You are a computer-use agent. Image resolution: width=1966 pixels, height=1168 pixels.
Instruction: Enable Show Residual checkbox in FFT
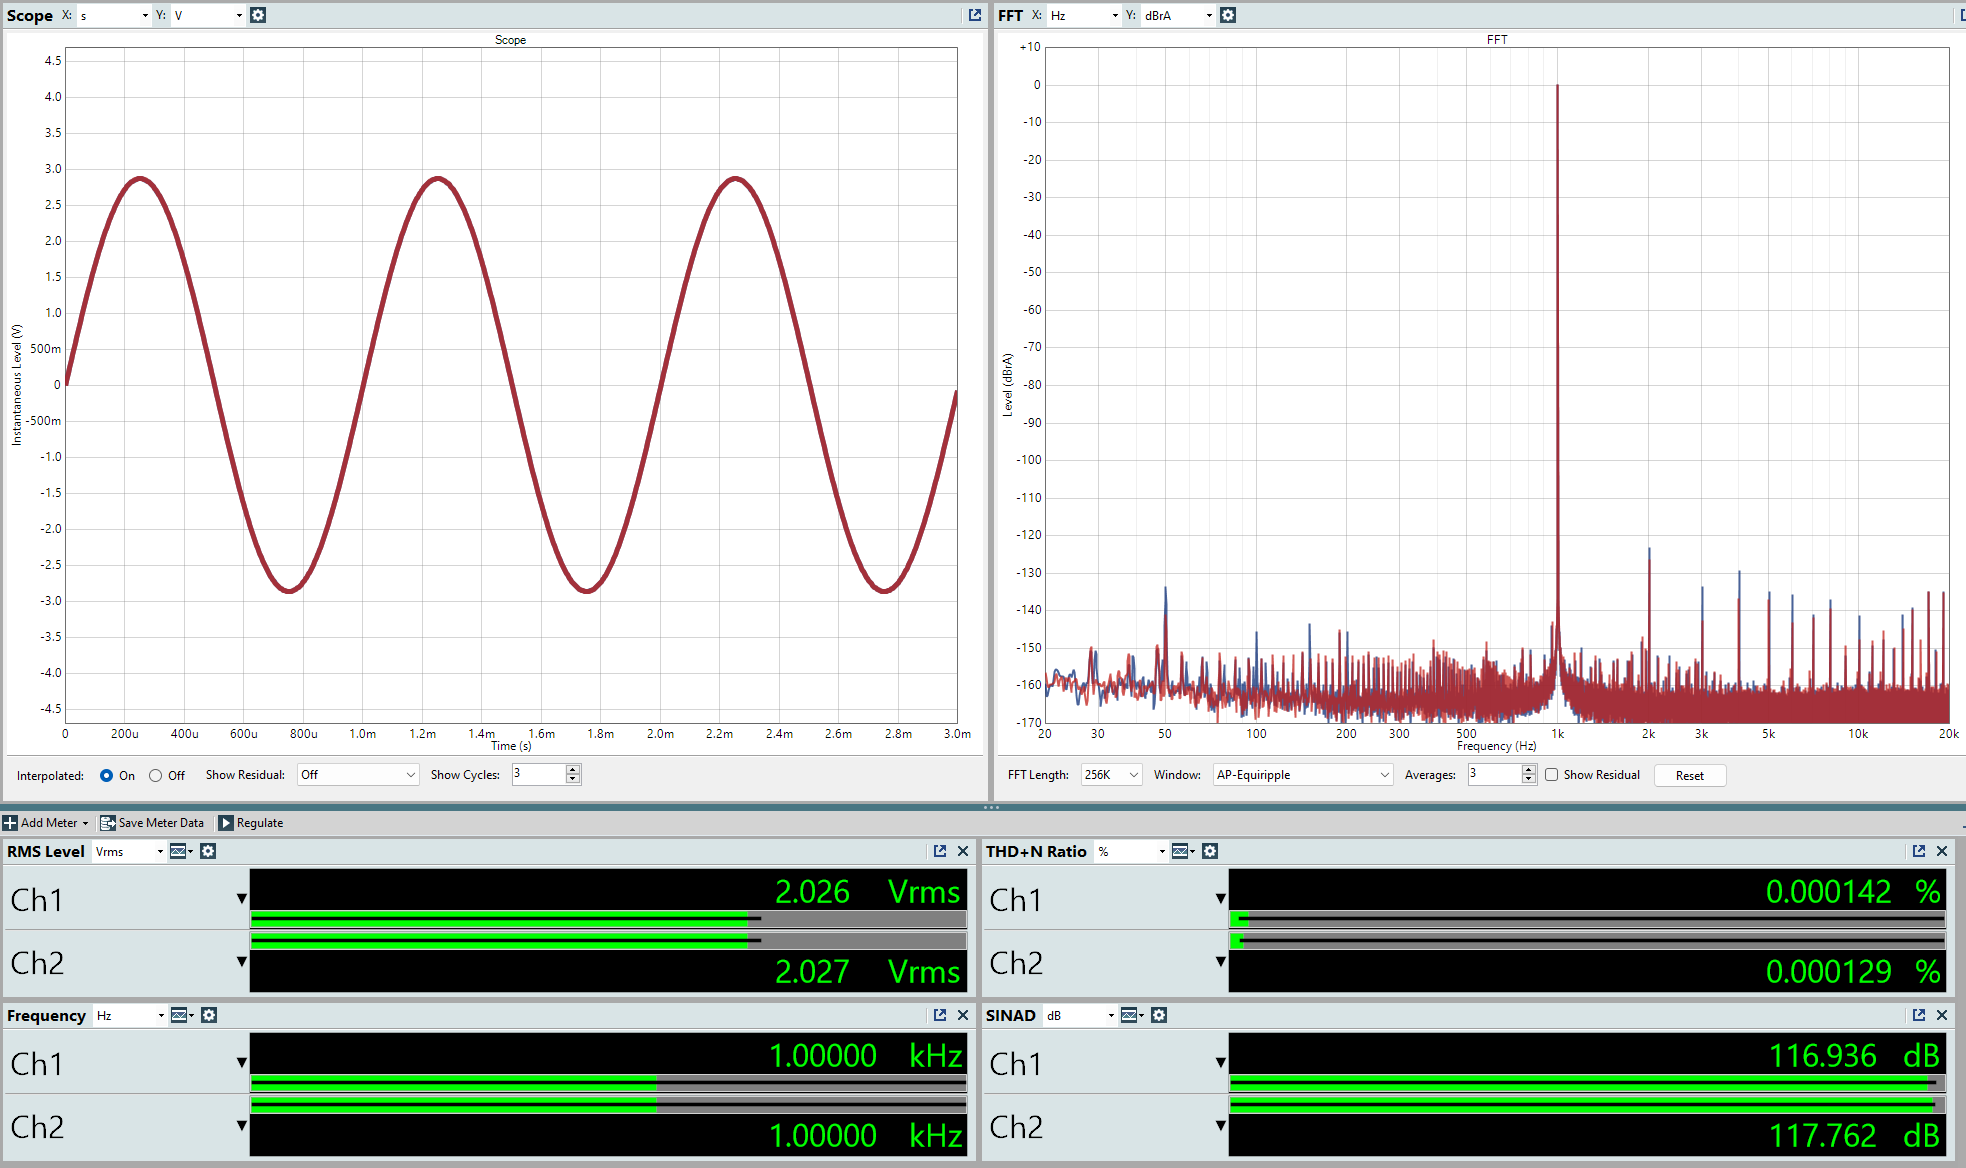(x=1552, y=775)
